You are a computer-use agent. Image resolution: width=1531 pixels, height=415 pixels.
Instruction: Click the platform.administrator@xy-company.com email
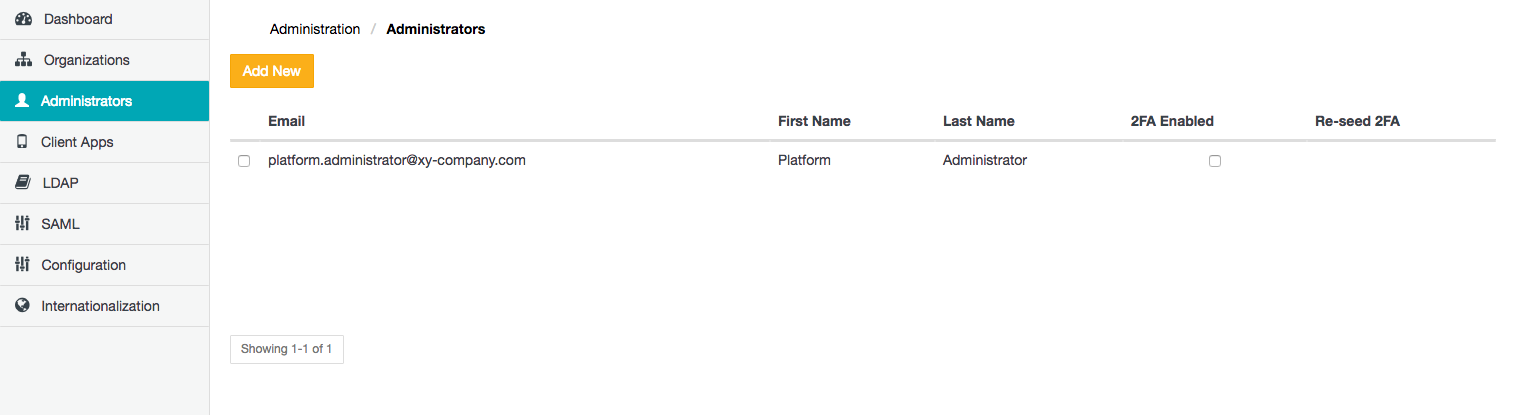[397, 160]
